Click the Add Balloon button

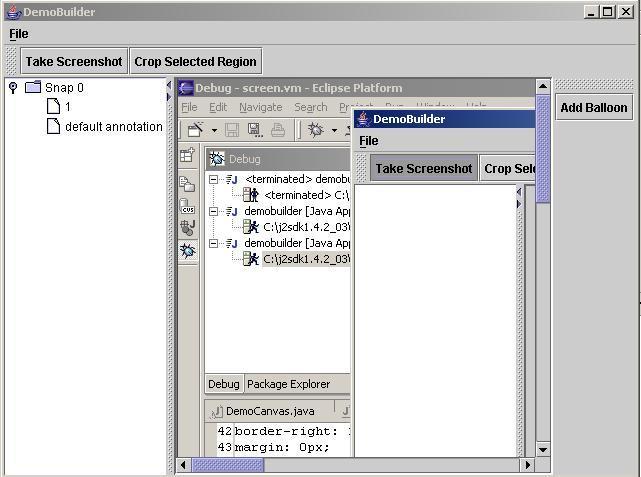click(594, 108)
